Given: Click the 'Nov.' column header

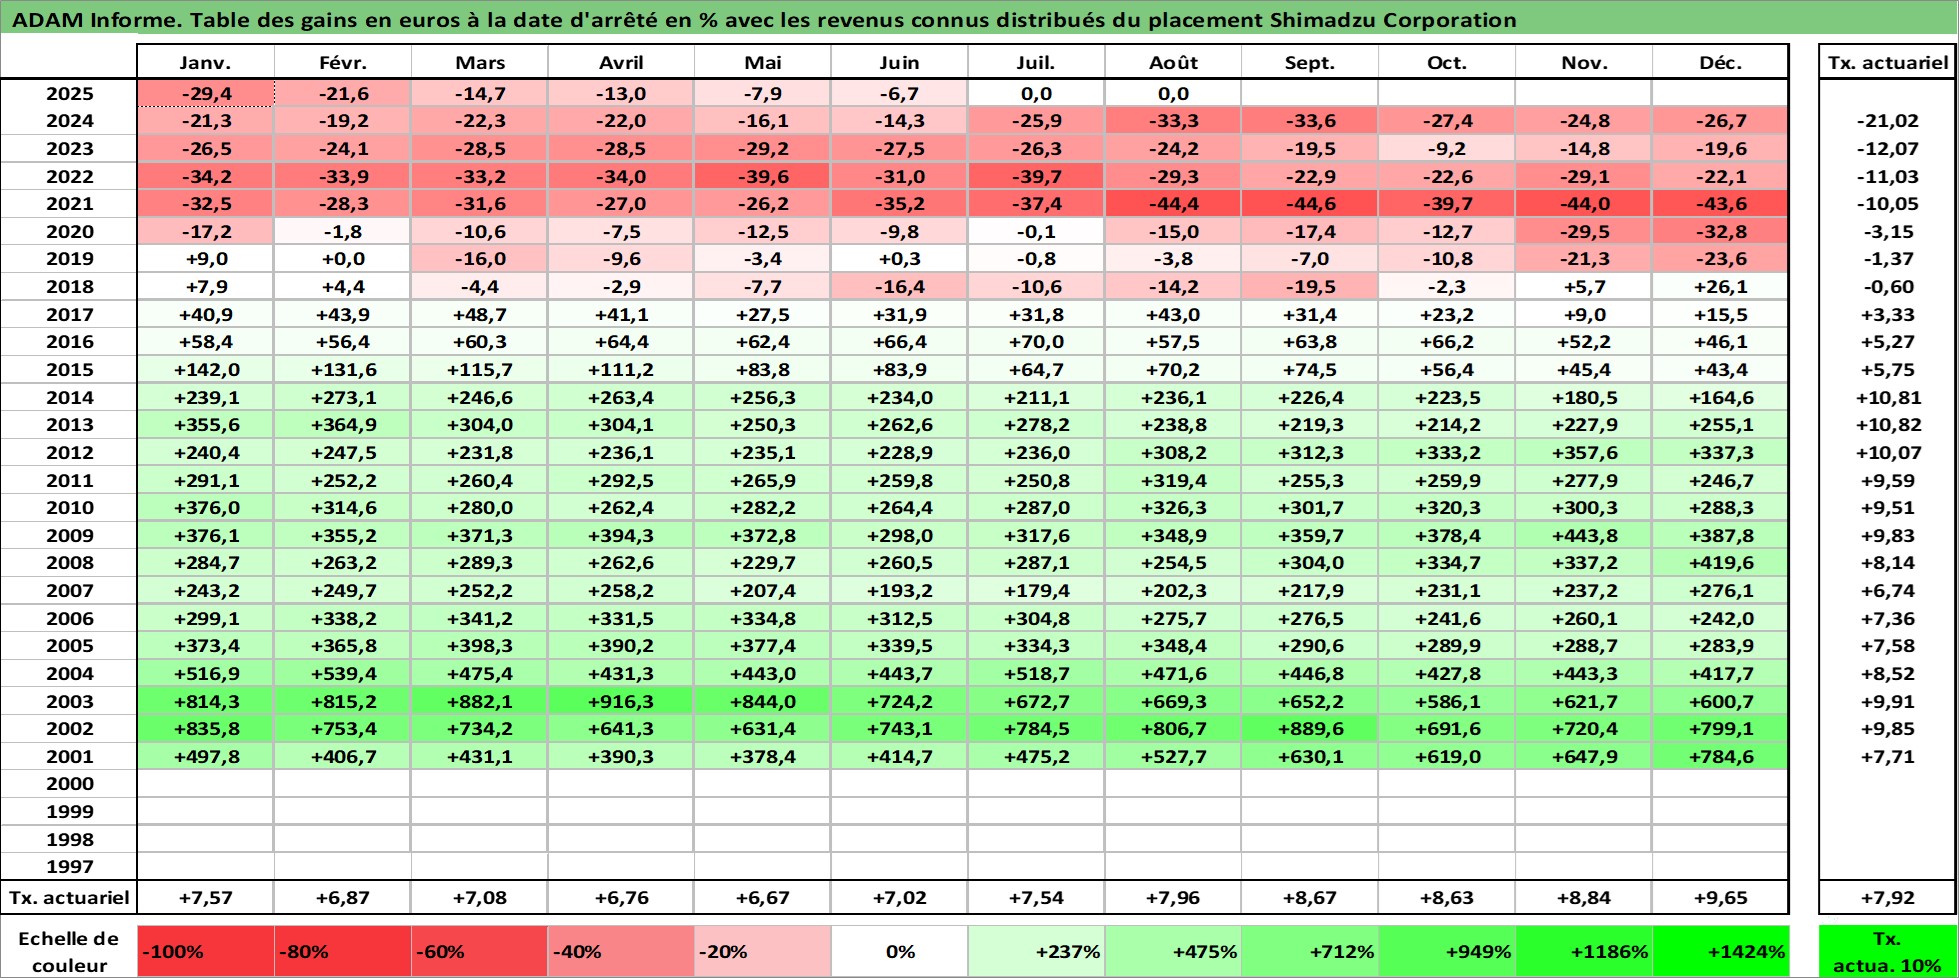Looking at the screenshot, I should coord(1584,62).
